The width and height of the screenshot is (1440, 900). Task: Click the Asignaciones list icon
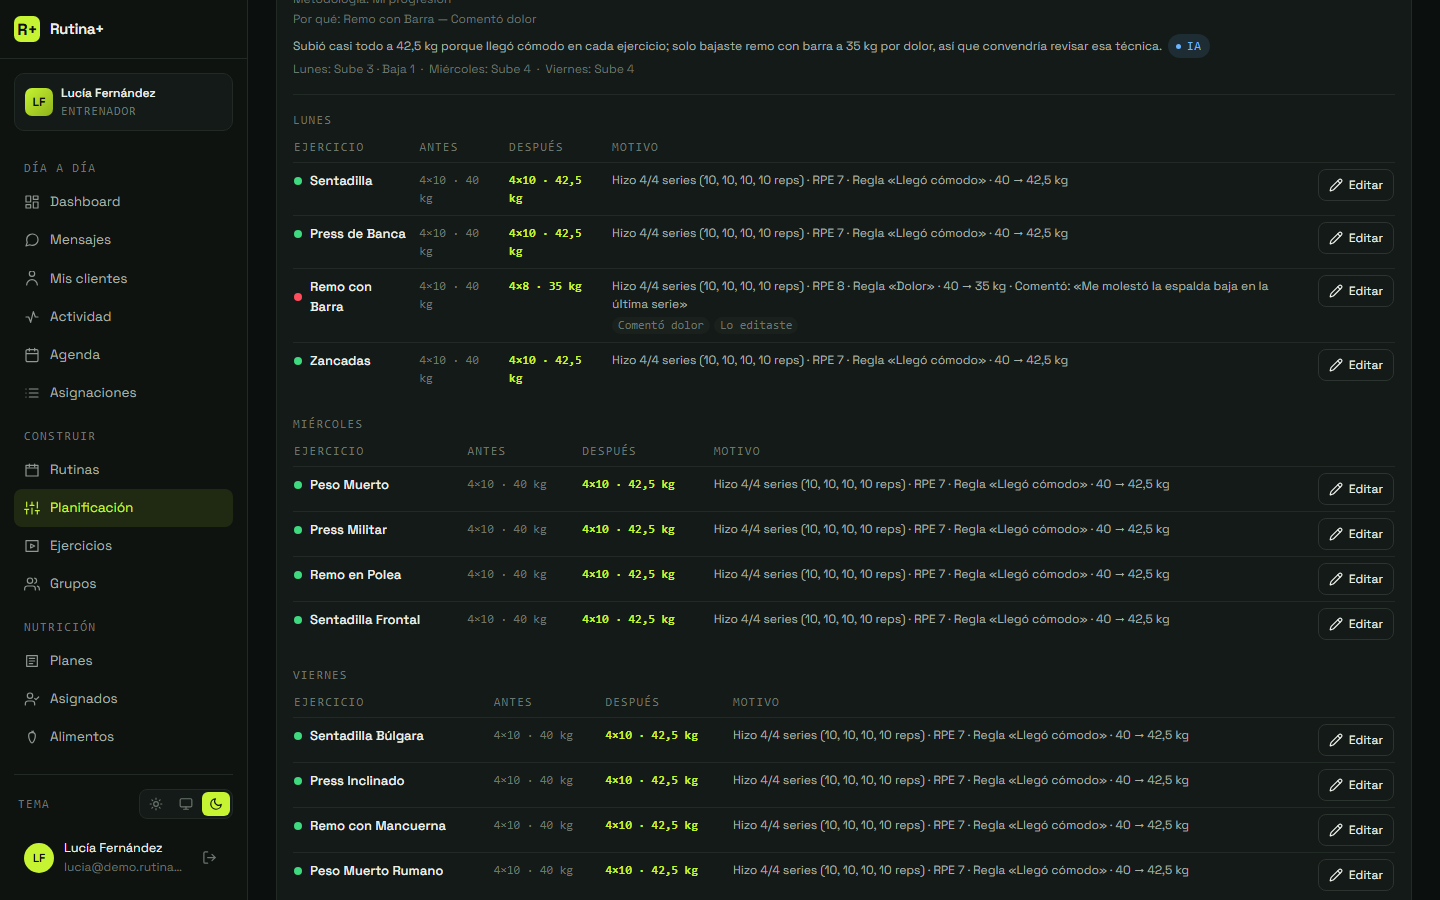[x=32, y=393]
